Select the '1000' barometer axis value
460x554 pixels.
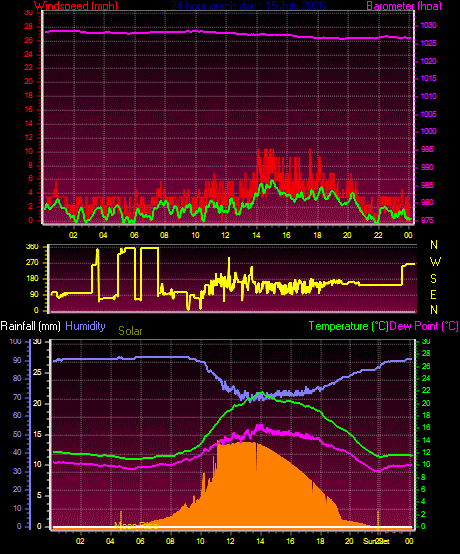click(428, 131)
